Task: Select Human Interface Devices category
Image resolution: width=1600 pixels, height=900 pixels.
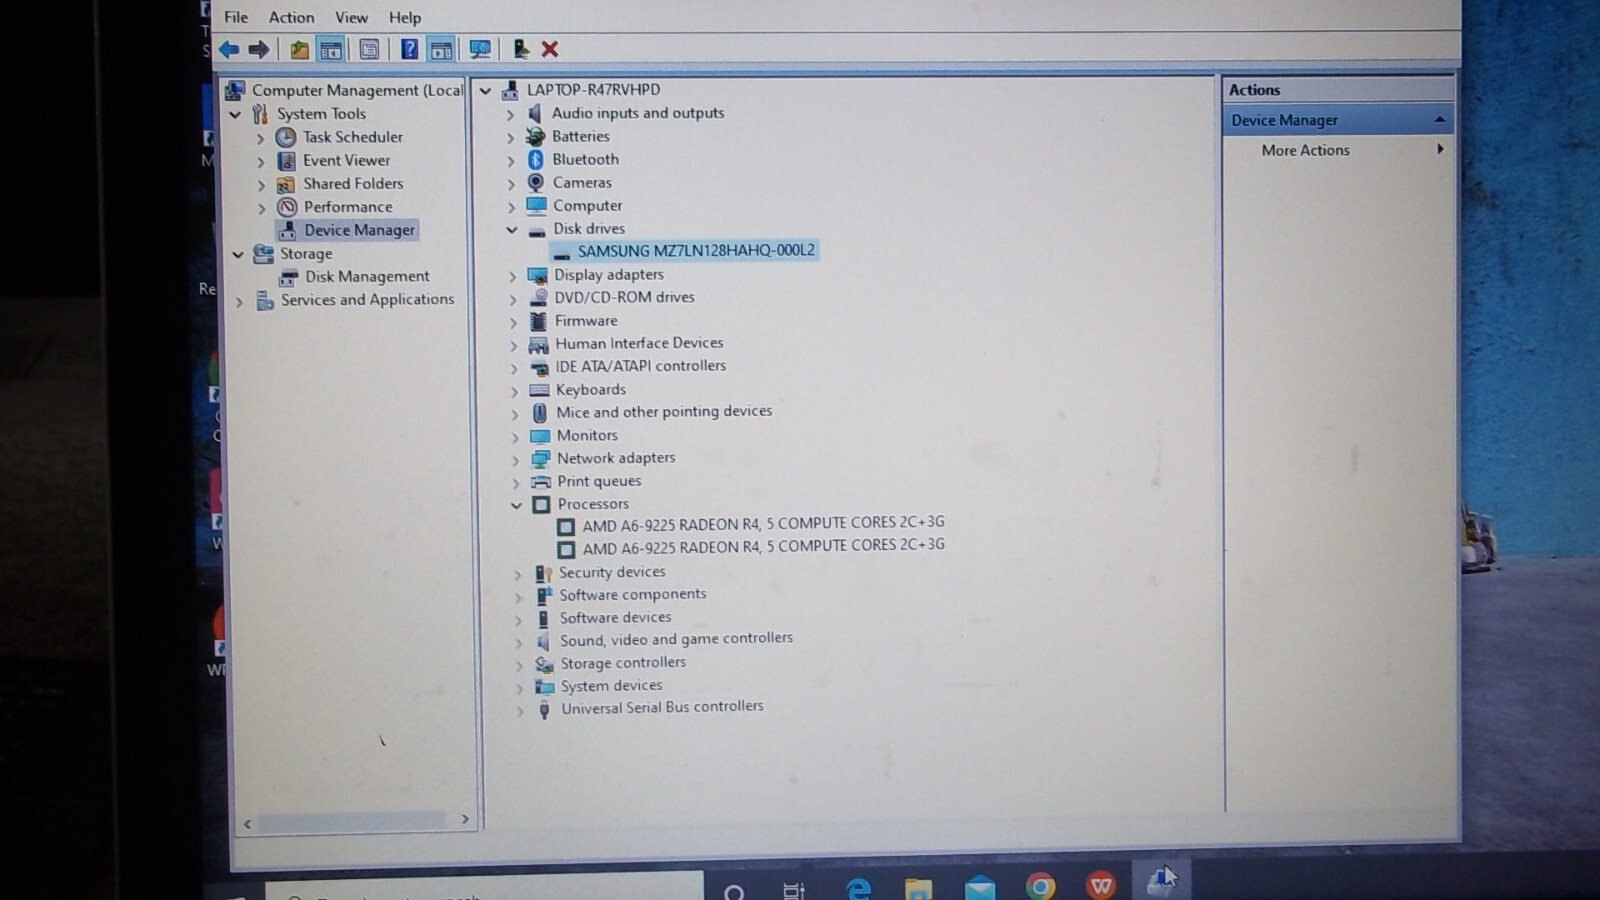Action: click(x=639, y=343)
